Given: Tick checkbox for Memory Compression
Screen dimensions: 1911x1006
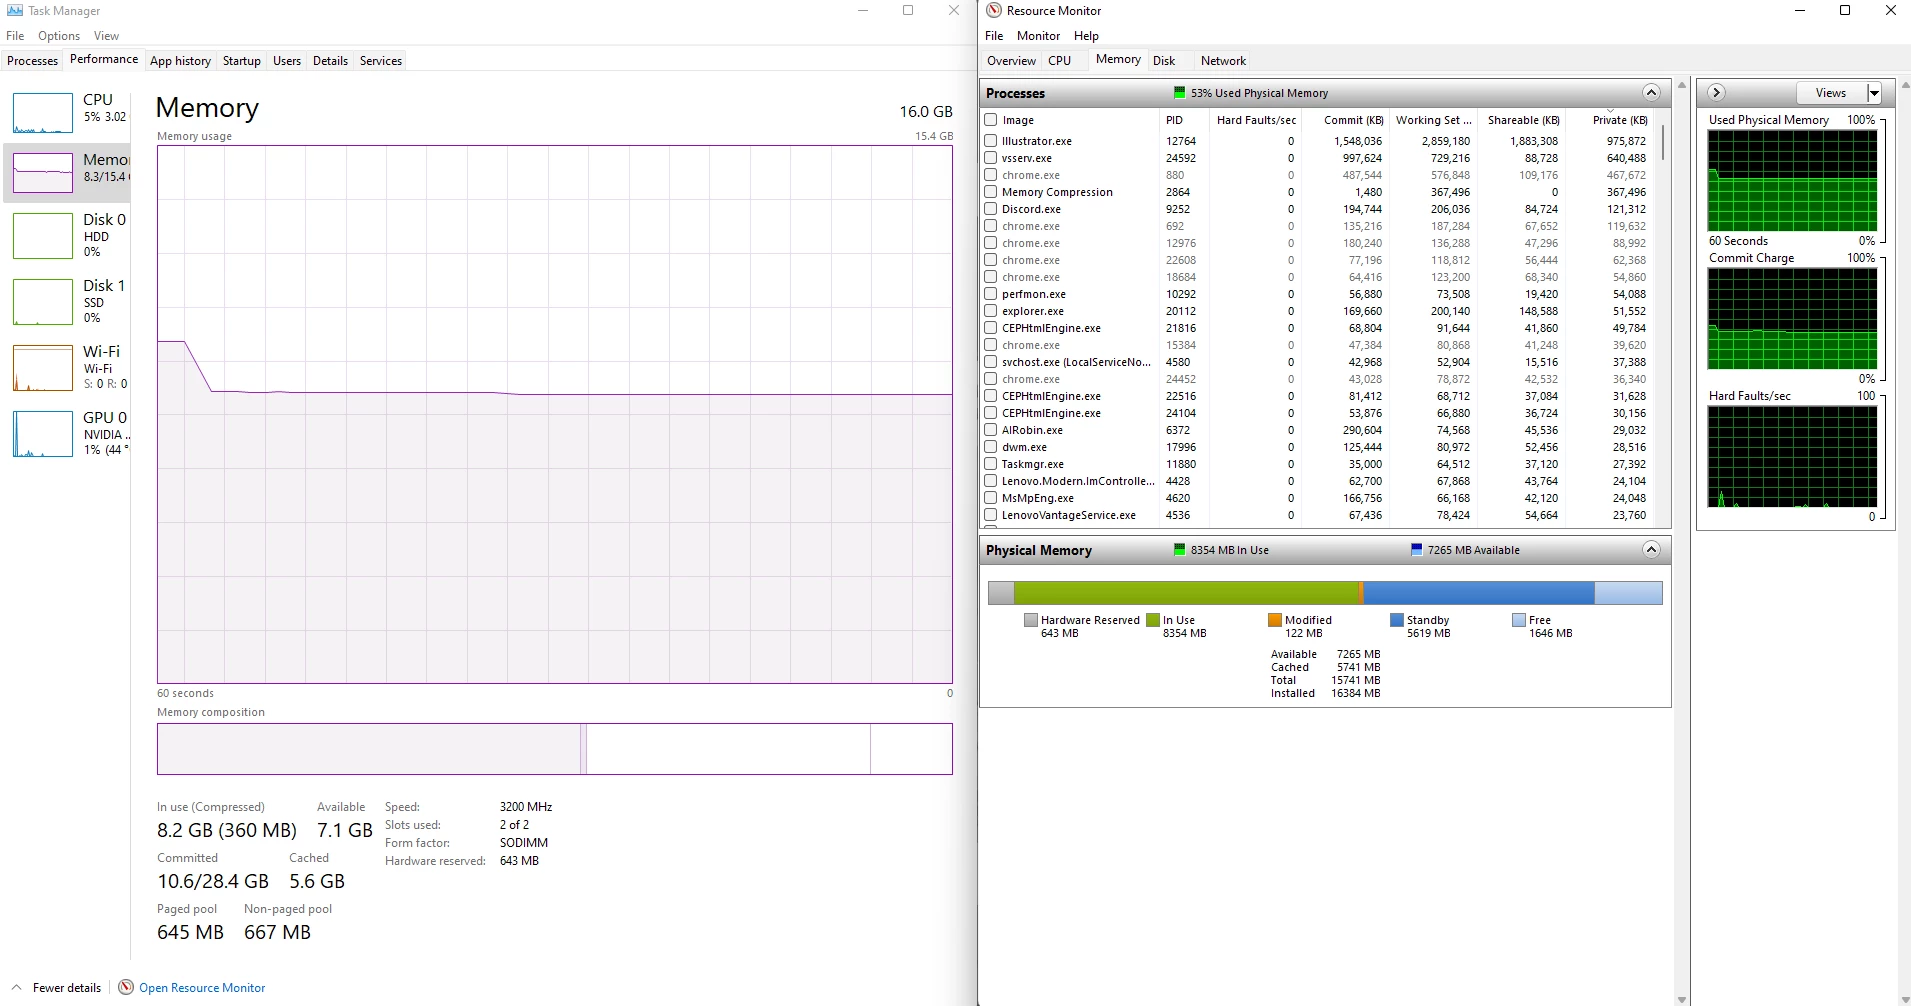Looking at the screenshot, I should (x=991, y=192).
